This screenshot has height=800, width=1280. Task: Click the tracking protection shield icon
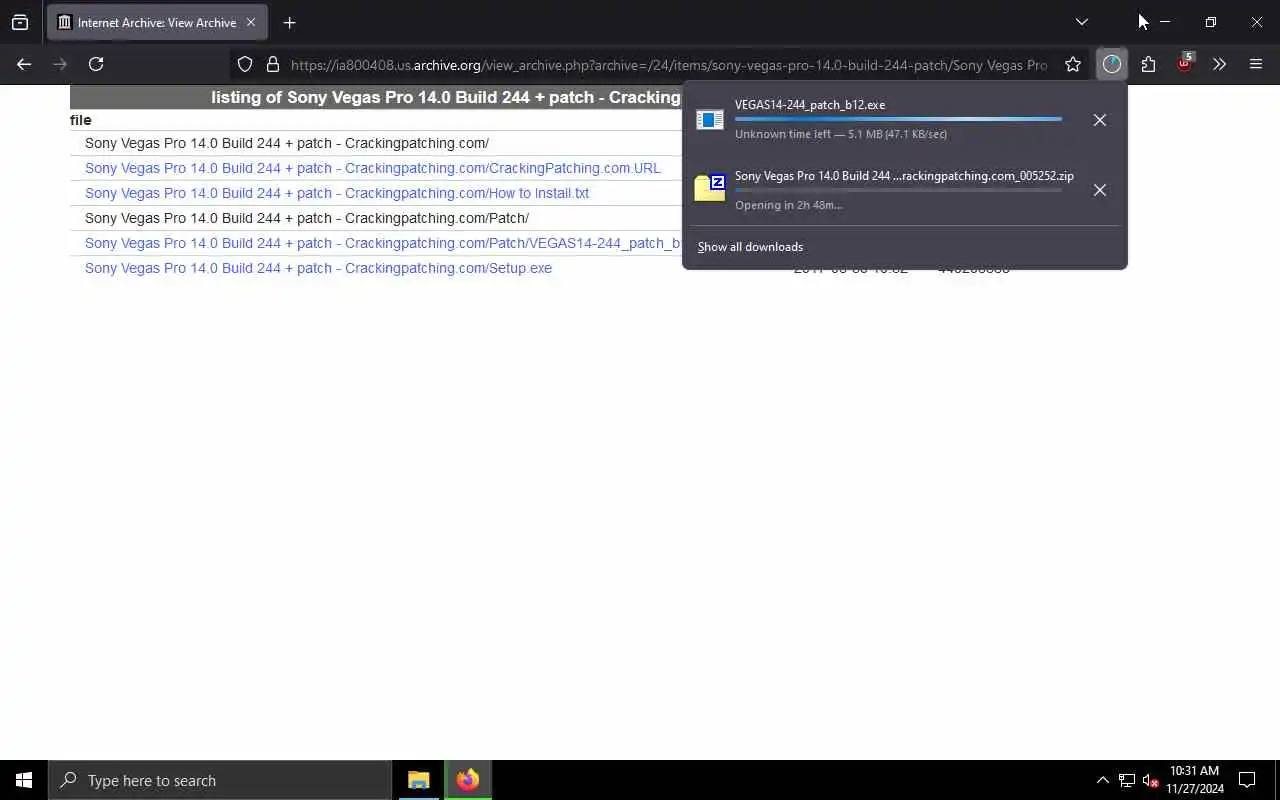tap(245, 64)
